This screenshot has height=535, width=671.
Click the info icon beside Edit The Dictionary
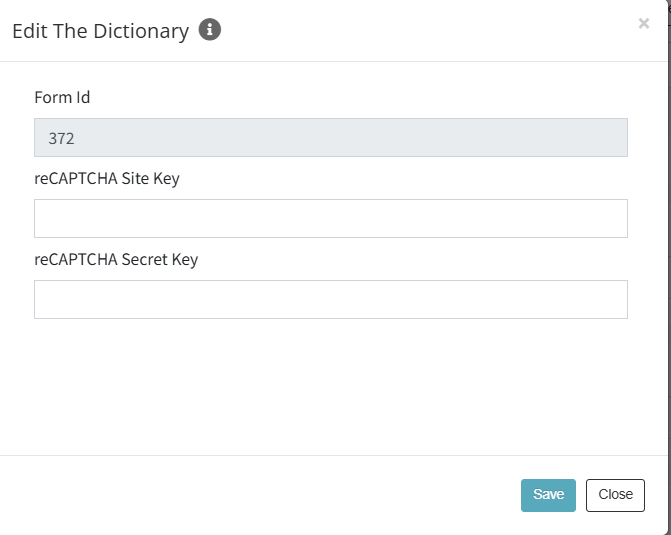[210, 30]
